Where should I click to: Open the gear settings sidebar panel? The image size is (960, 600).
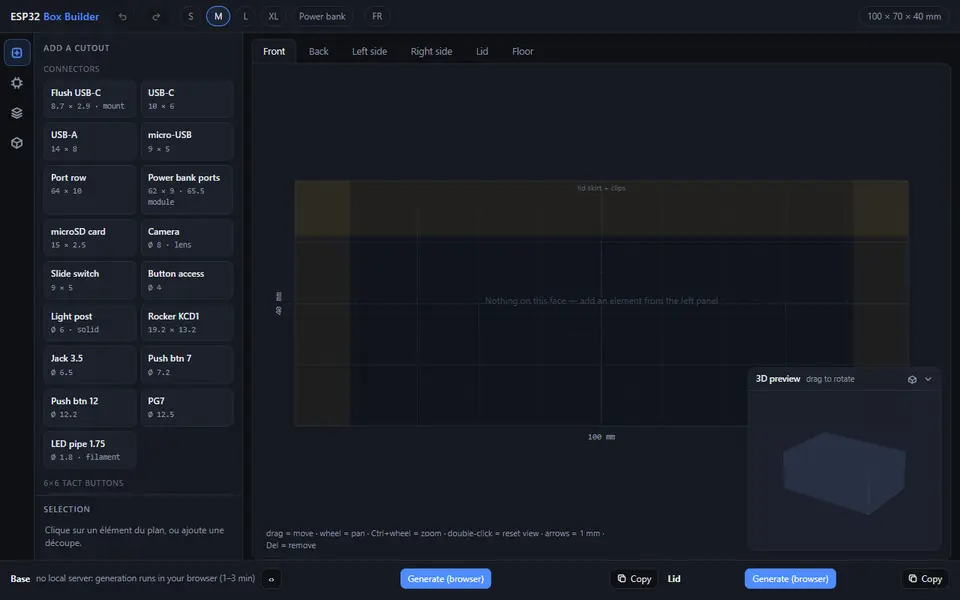click(17, 83)
